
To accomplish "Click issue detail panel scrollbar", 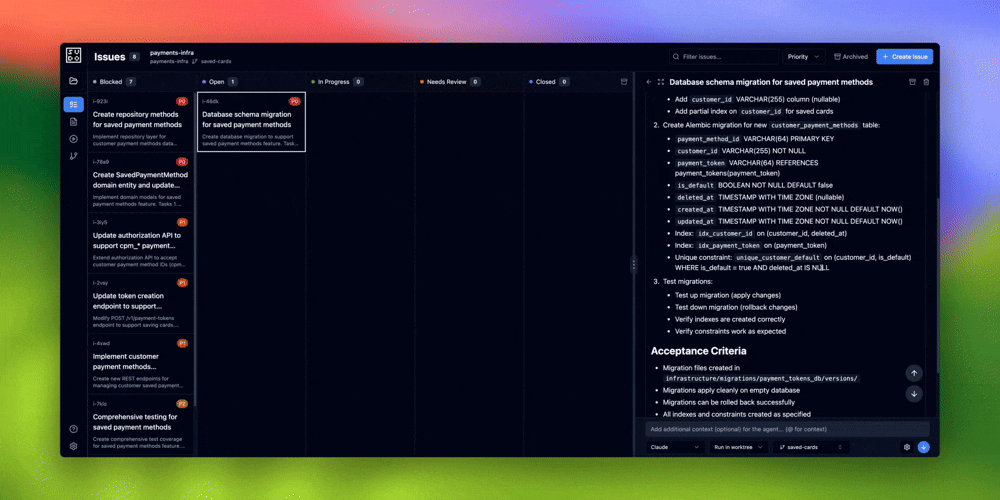I will (937, 284).
